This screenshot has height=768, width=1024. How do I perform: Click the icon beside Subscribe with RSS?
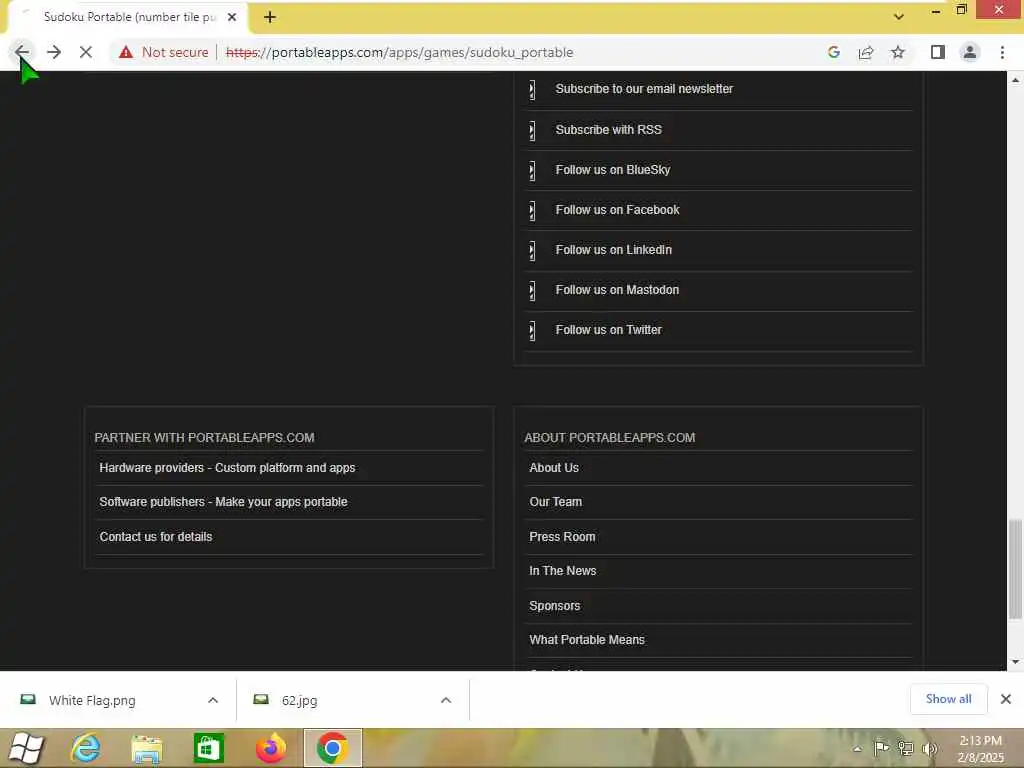[532, 130]
